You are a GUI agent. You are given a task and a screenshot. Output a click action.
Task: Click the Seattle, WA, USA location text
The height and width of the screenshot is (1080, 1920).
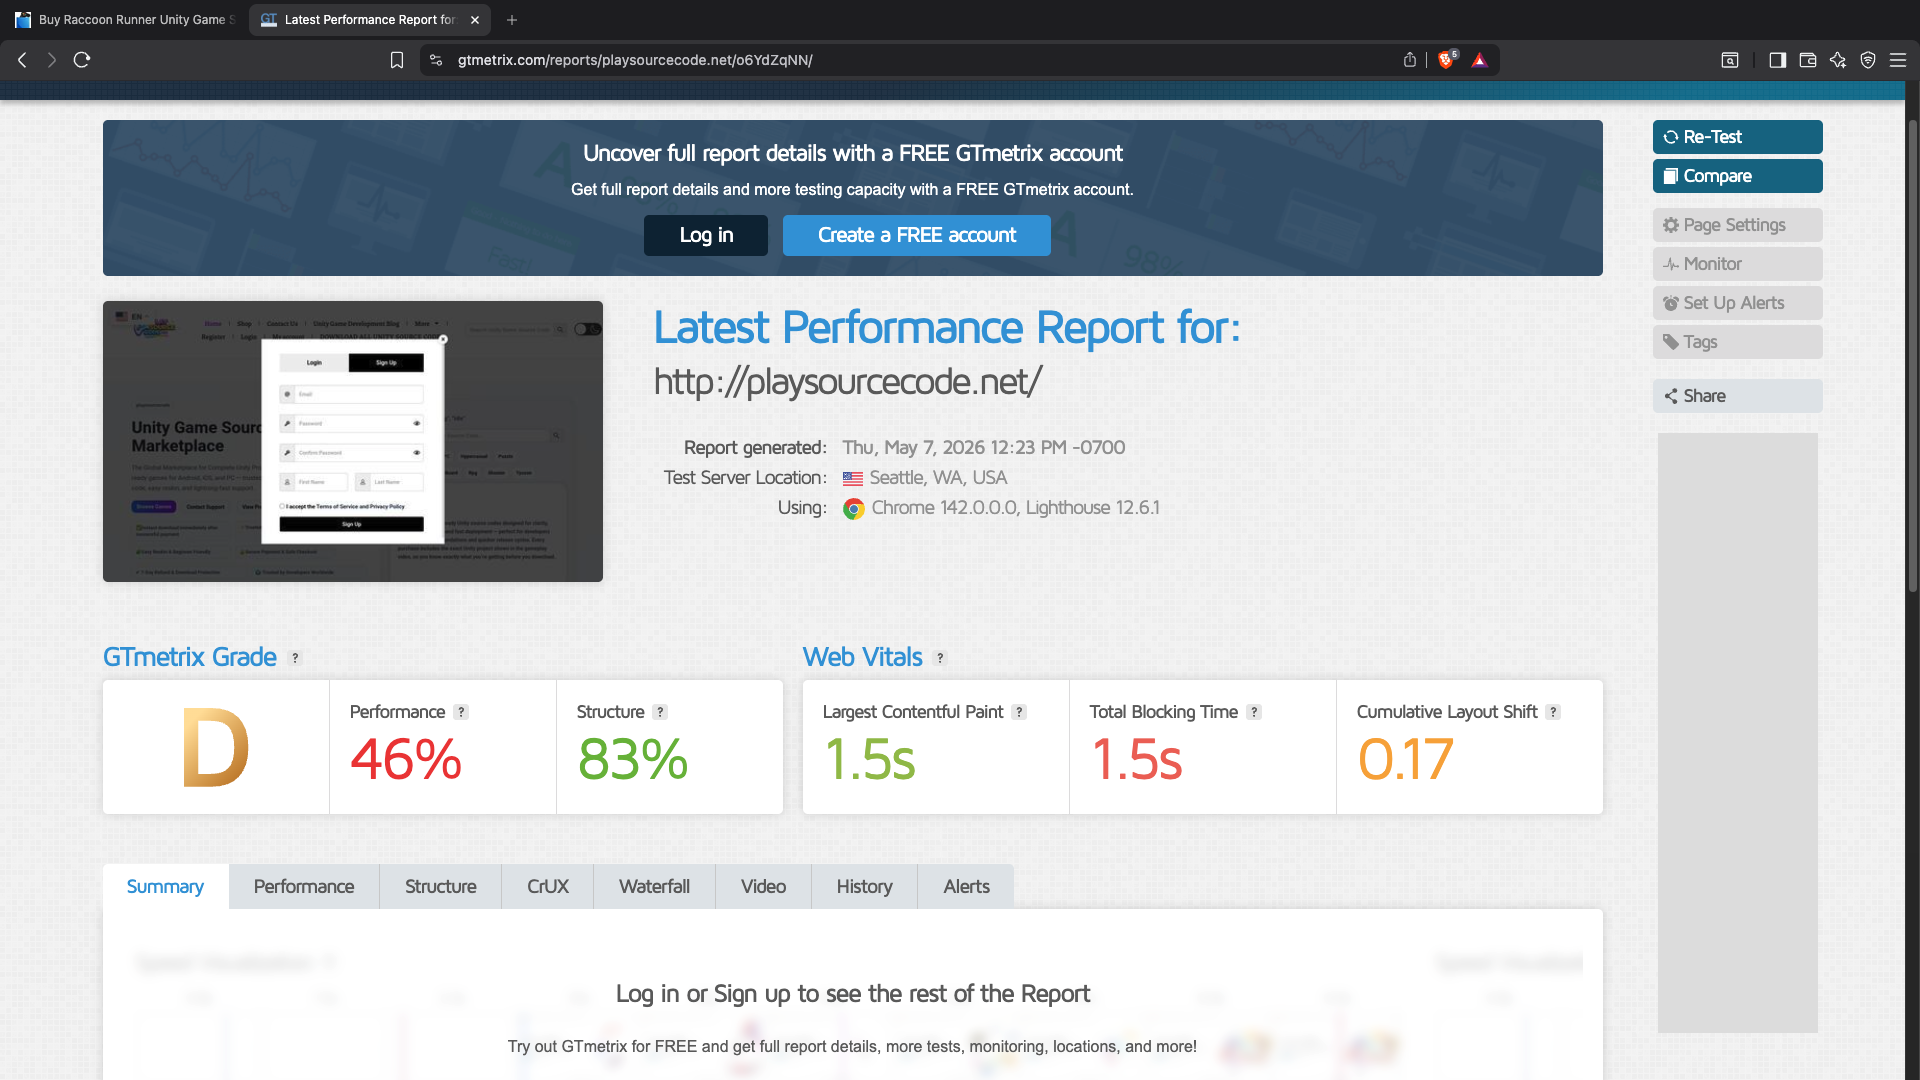click(x=938, y=478)
